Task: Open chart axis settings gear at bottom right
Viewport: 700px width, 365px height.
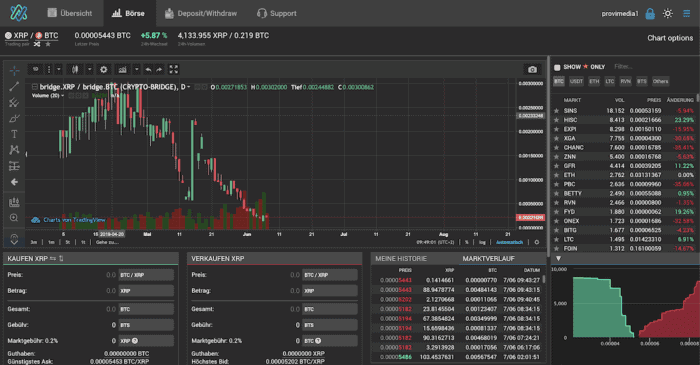Action: 537,242
